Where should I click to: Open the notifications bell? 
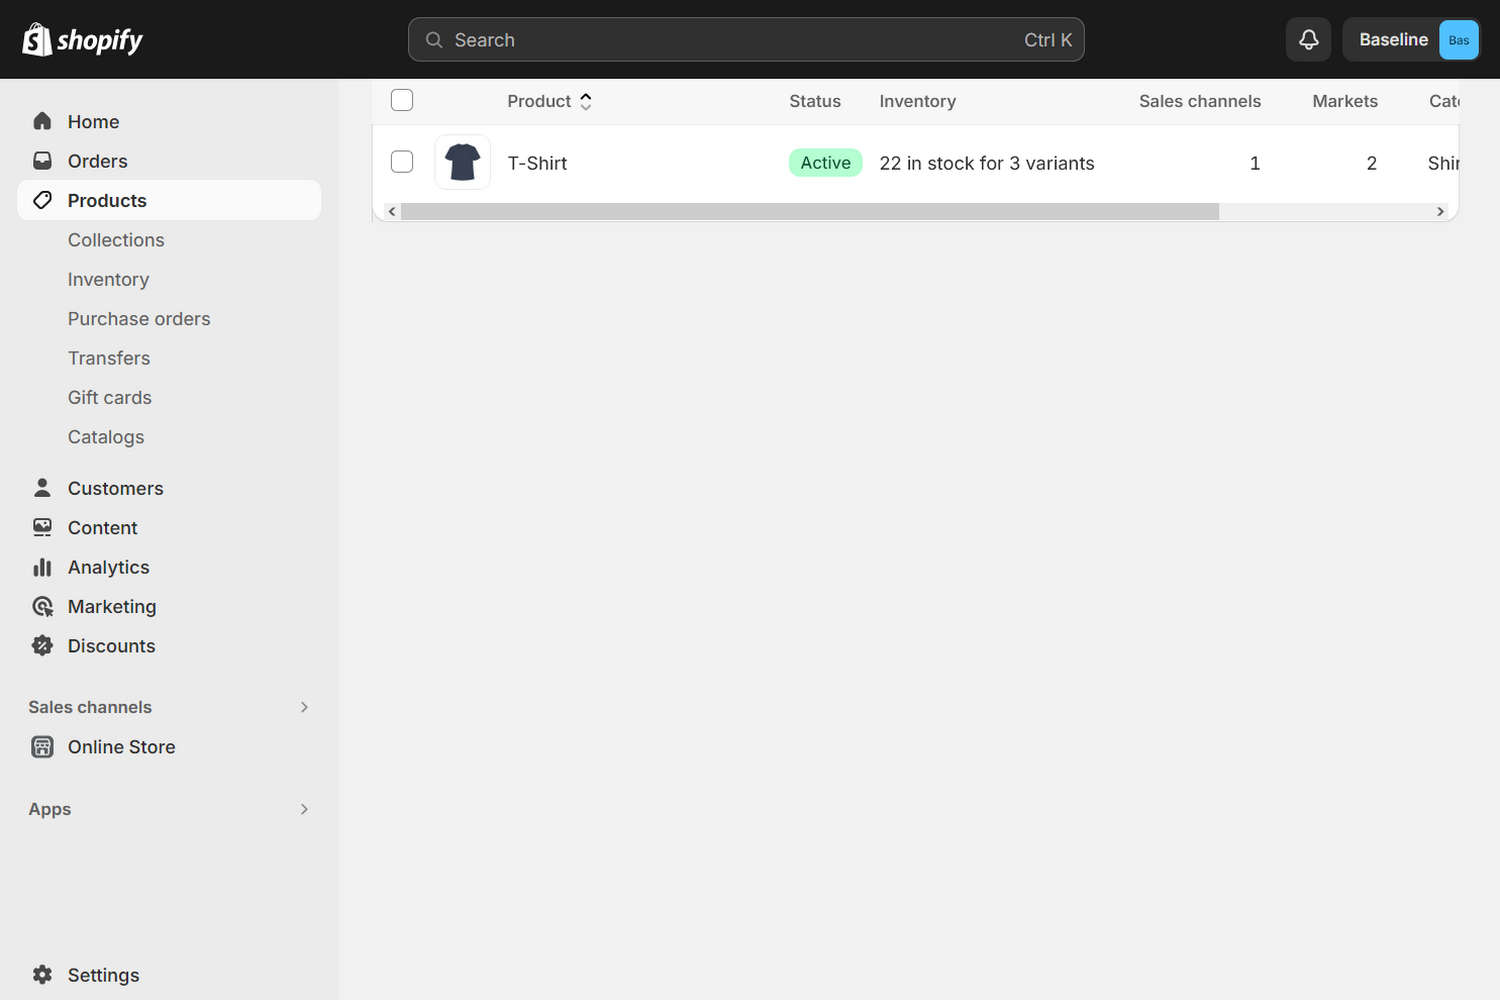point(1308,40)
